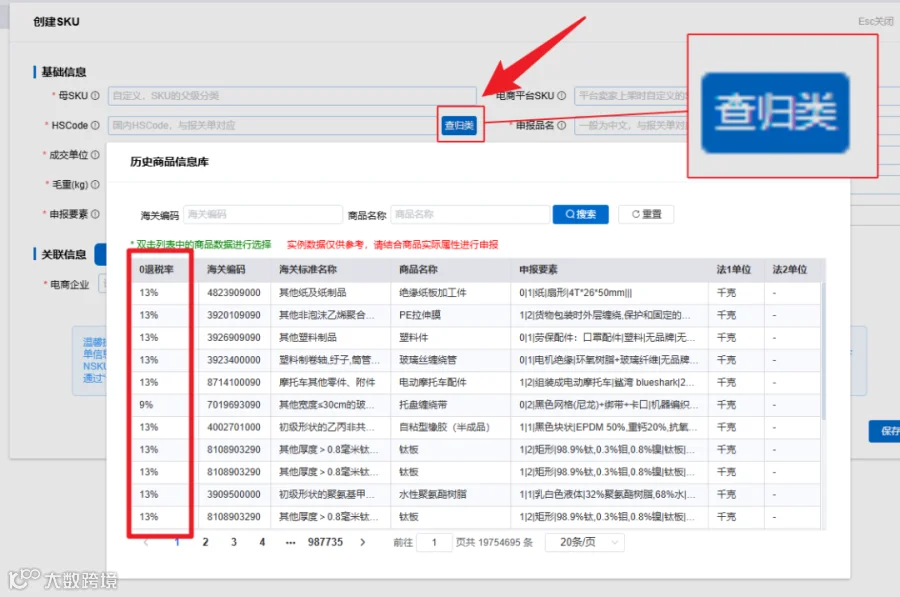Screen dimensions: 900x597
Task: Click the 前往 page number input box
Action: pyautogui.click(x=434, y=542)
